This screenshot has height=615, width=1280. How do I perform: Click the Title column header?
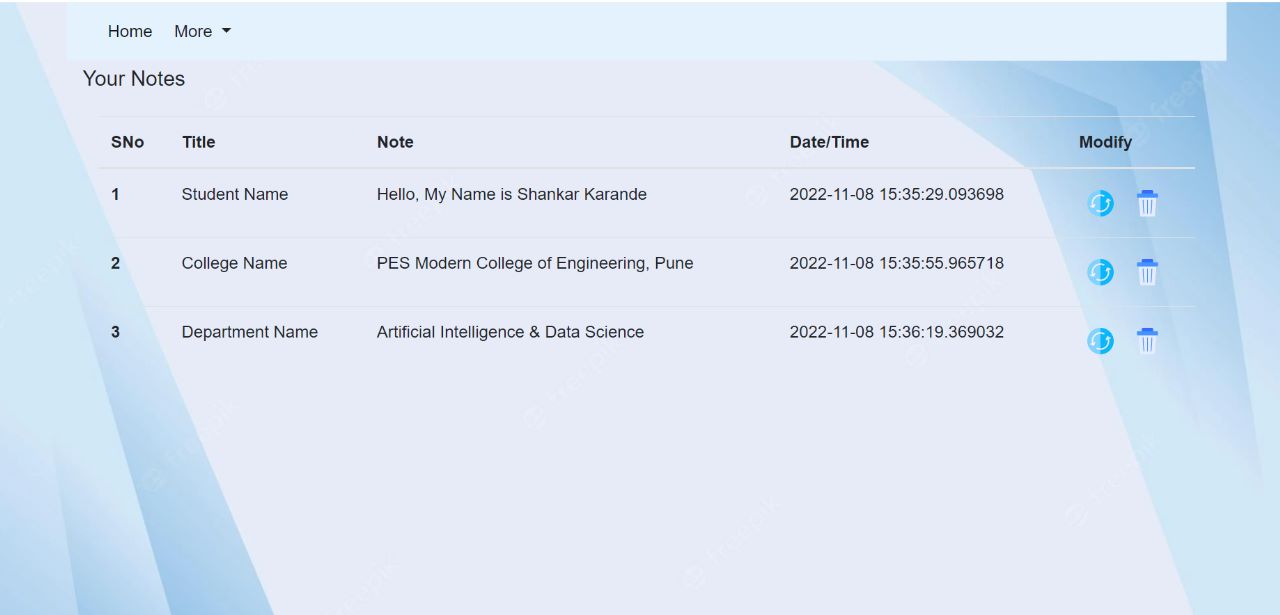(x=198, y=142)
